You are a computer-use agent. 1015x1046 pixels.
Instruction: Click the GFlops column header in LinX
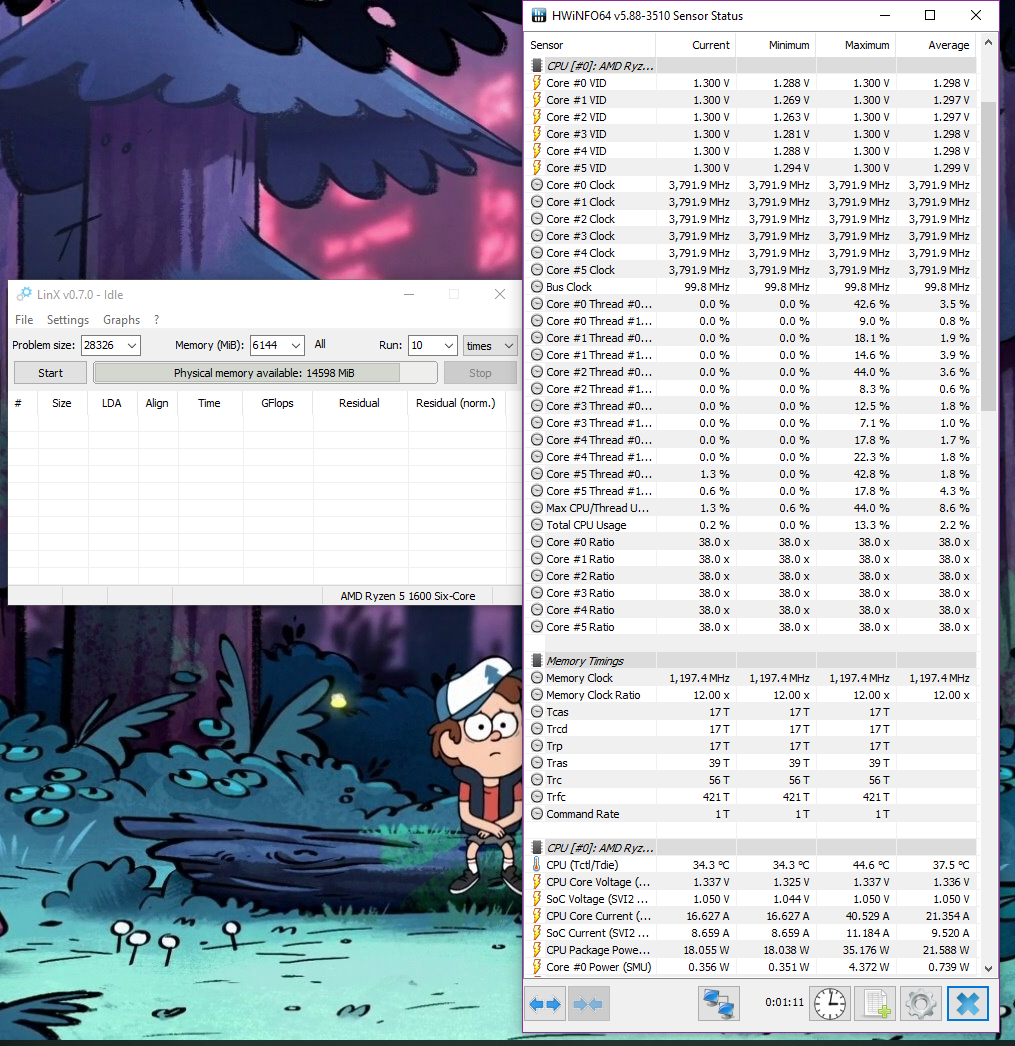point(277,403)
